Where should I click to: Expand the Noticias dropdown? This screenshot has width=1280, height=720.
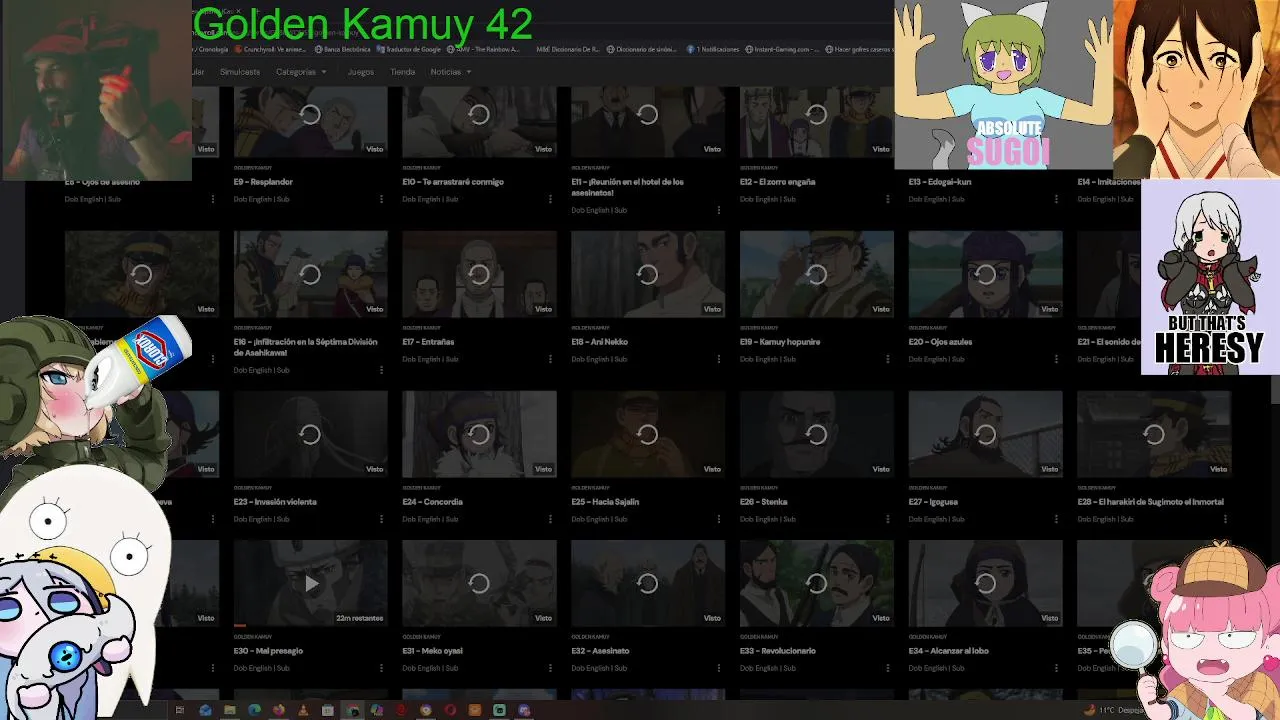(x=450, y=72)
